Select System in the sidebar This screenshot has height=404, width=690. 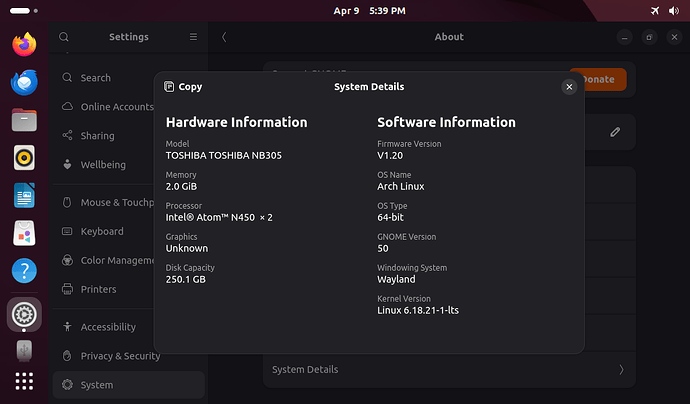pos(128,385)
